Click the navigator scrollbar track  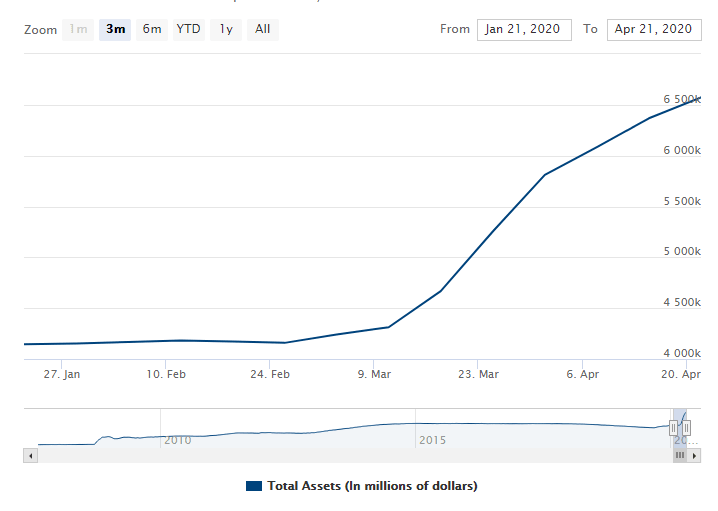pyautogui.click(x=350, y=455)
